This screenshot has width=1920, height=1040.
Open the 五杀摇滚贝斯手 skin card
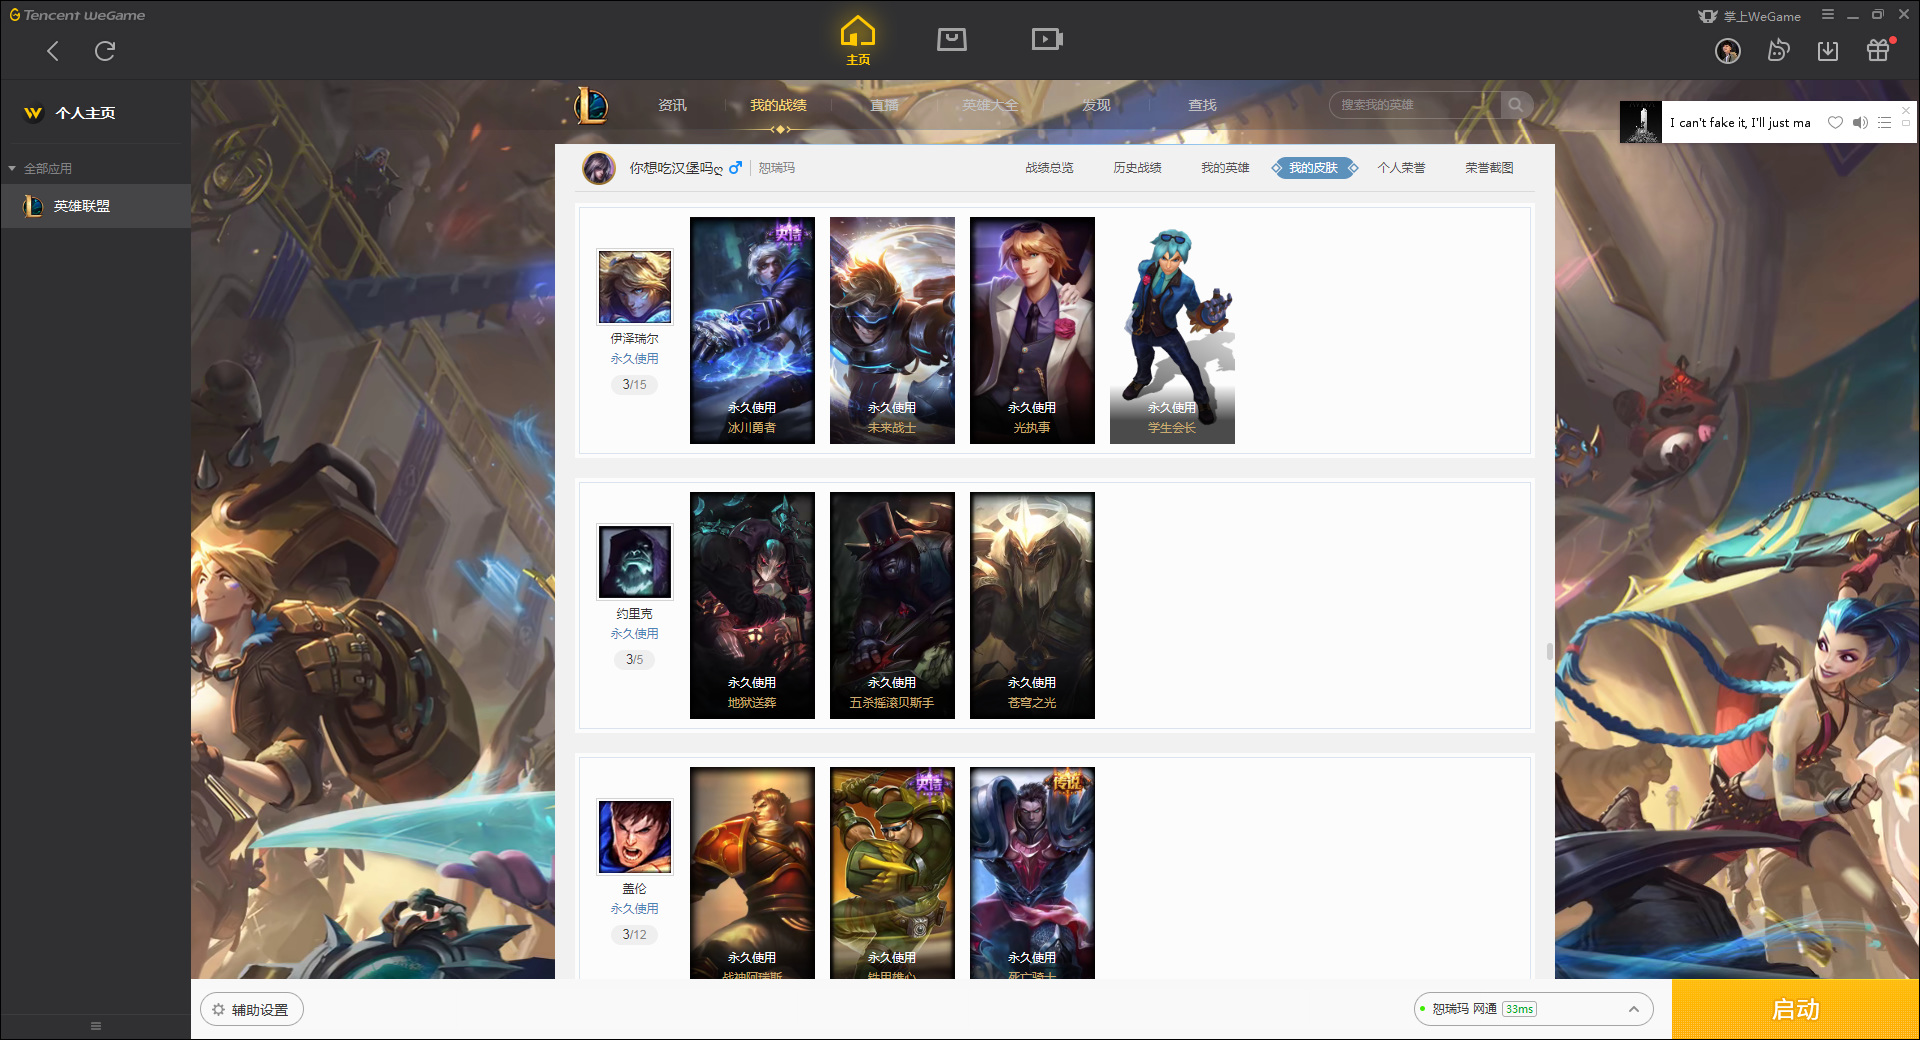pos(892,605)
